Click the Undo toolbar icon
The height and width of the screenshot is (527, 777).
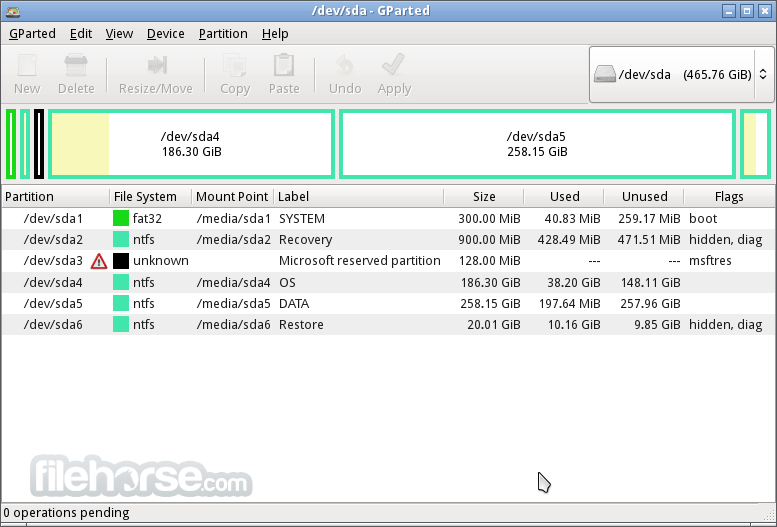(x=345, y=65)
